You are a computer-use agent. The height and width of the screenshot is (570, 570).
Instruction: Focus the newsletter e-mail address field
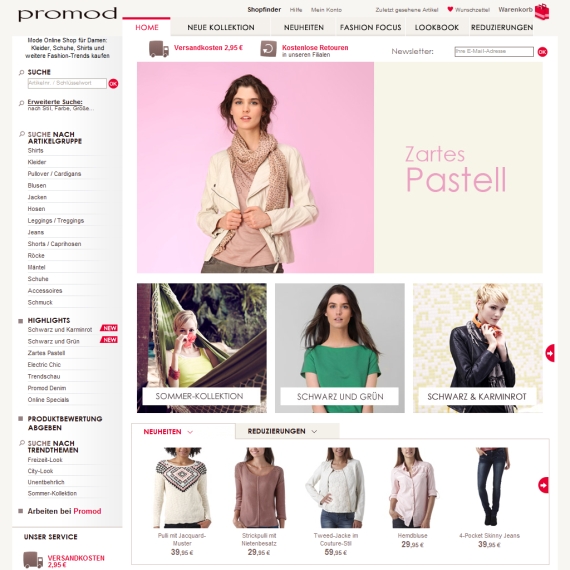pyautogui.click(x=494, y=52)
